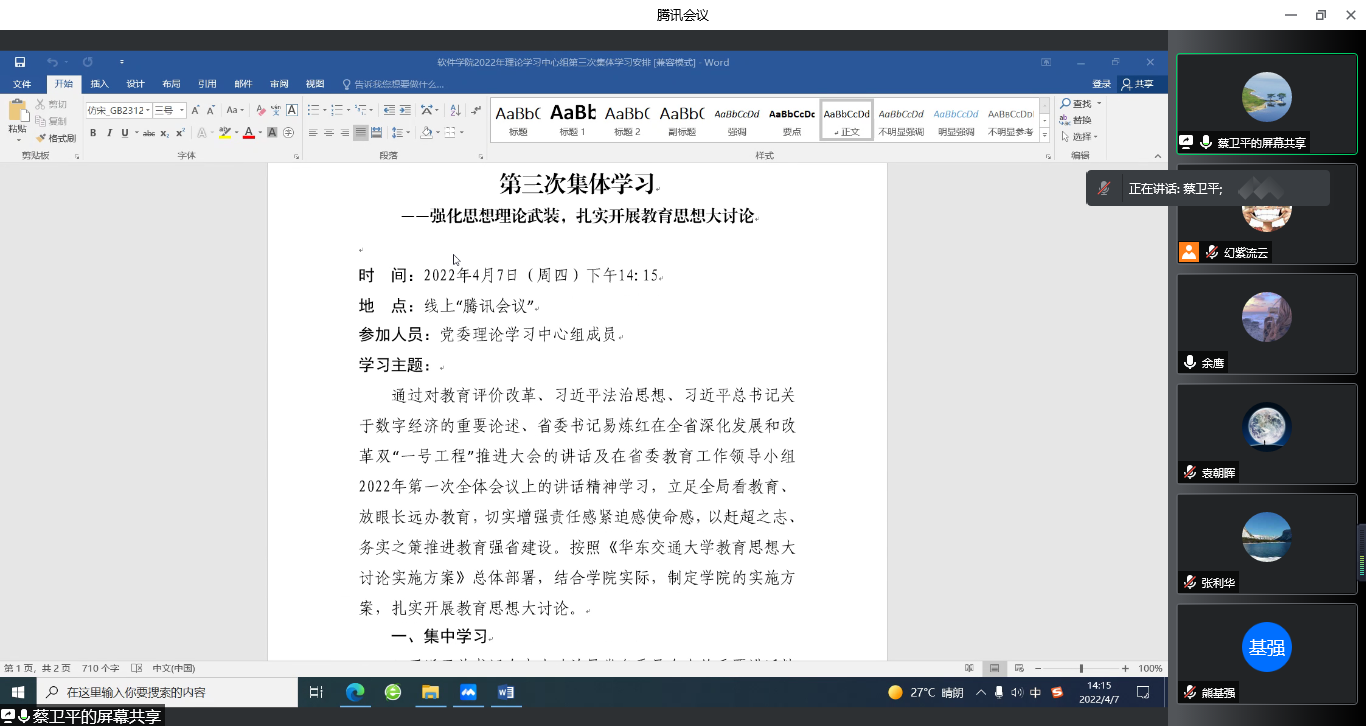Screen dimensions: 1366x726
Task: Click the decrease indent icon
Action: click(389, 110)
